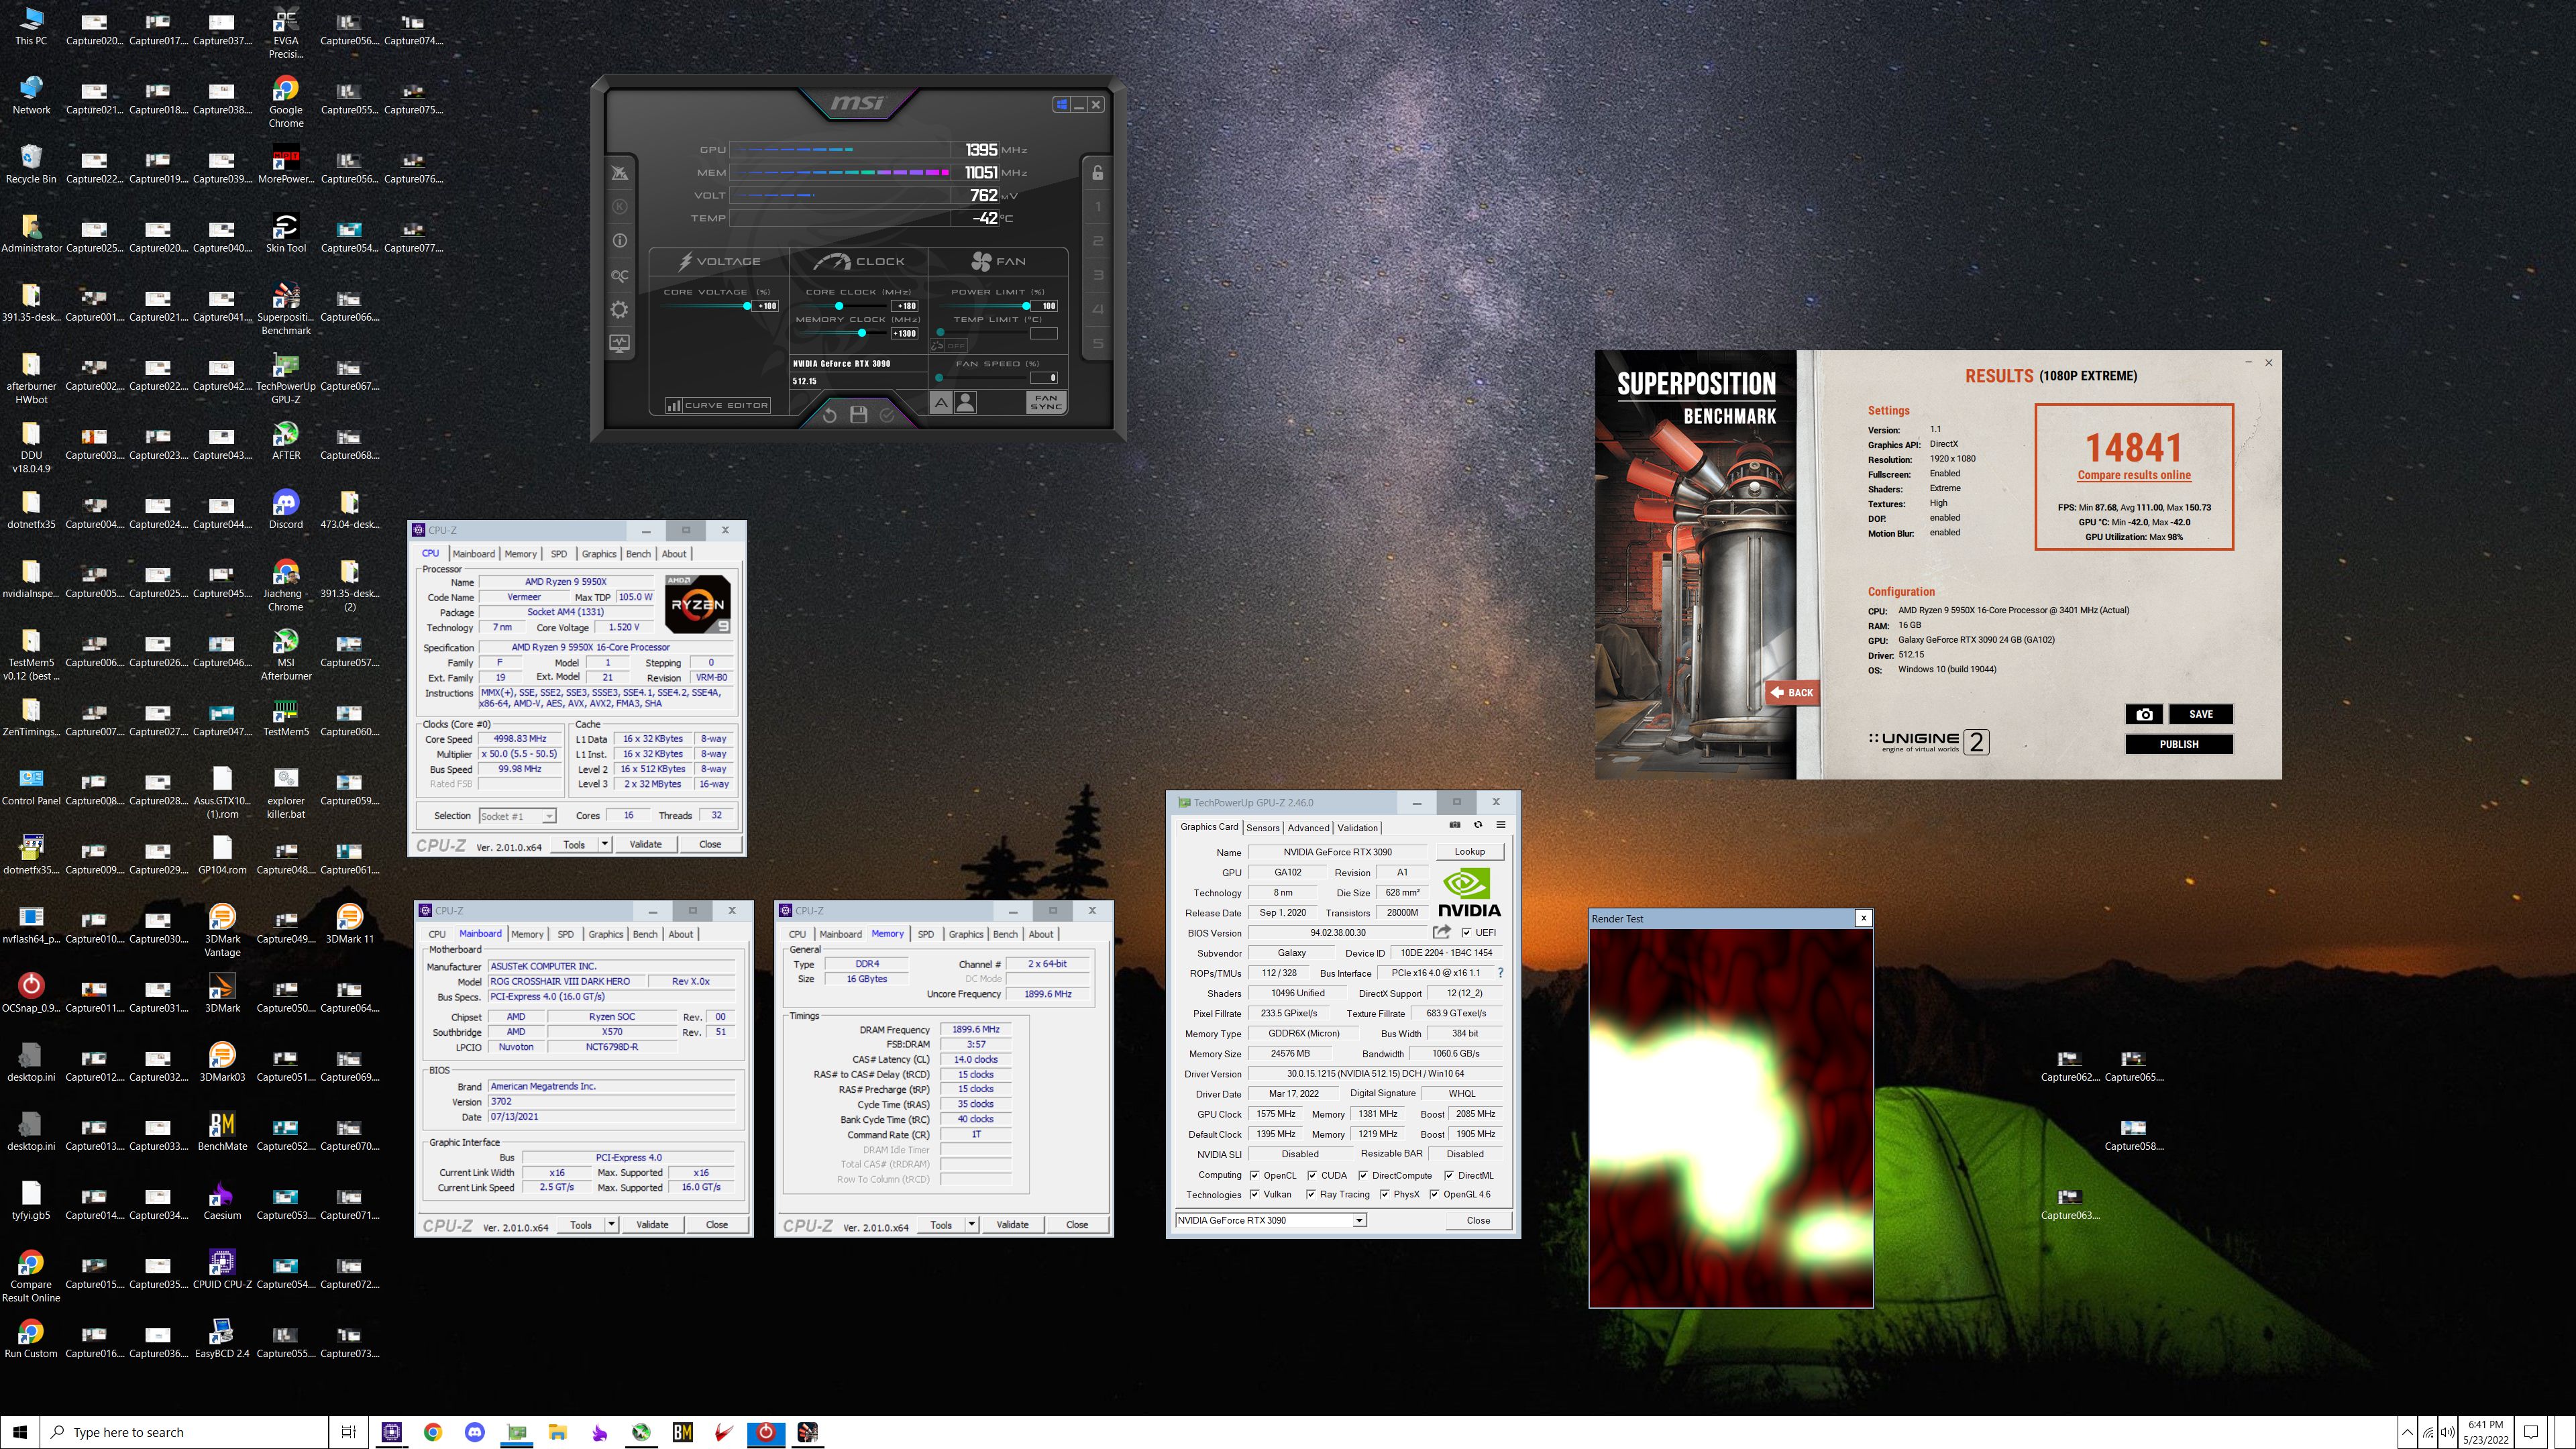This screenshot has height=1449, width=2576.
Task: Open Tools dropdown arrow in CPU-Z Memory window
Action: click(971, 1224)
